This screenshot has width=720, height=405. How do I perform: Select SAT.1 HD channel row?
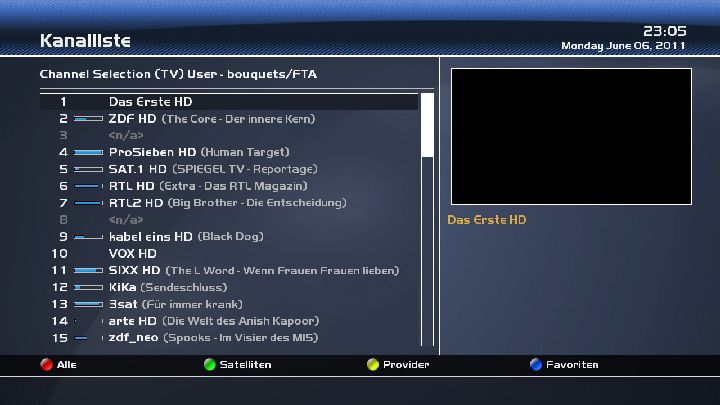tap(229, 169)
